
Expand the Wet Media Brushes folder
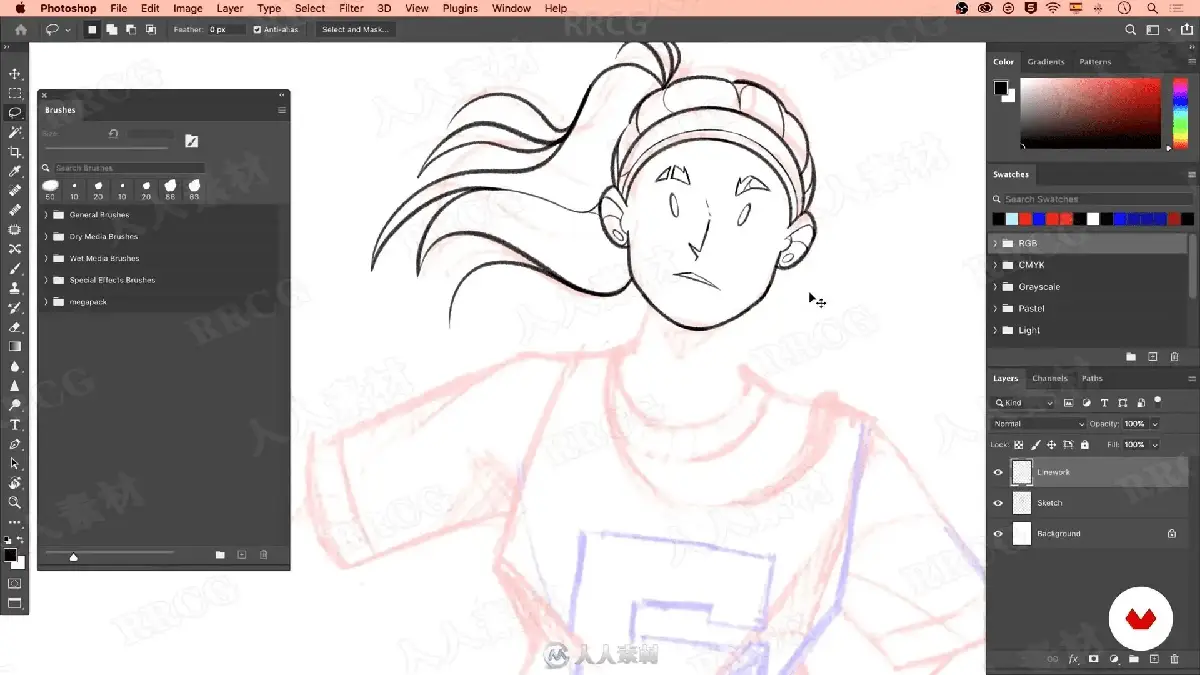click(x=46, y=259)
